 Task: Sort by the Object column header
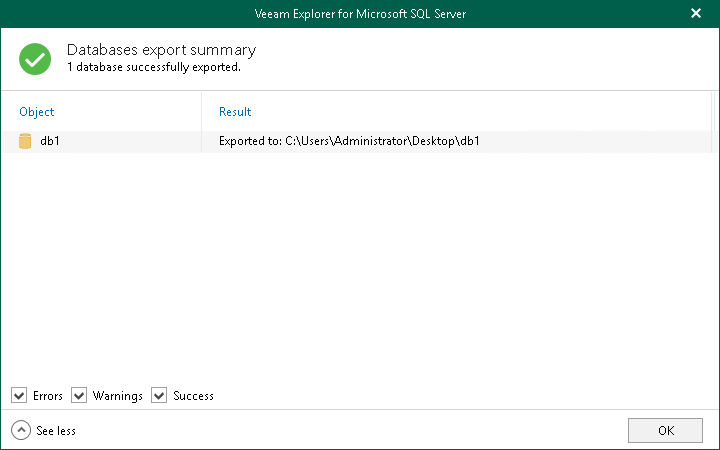pos(37,112)
